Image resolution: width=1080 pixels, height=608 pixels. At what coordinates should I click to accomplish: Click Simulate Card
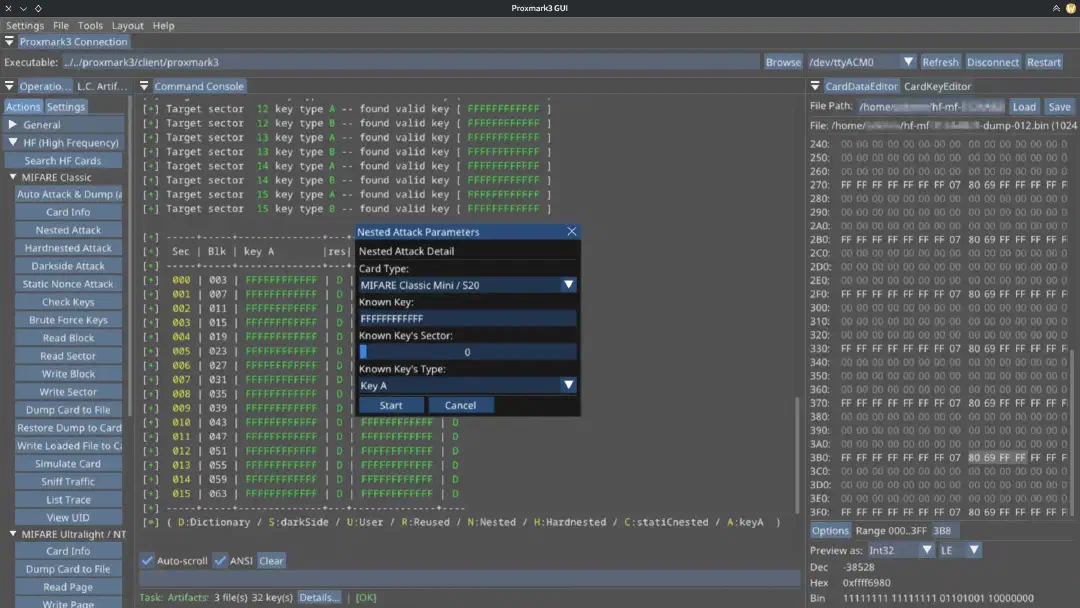[68, 463]
